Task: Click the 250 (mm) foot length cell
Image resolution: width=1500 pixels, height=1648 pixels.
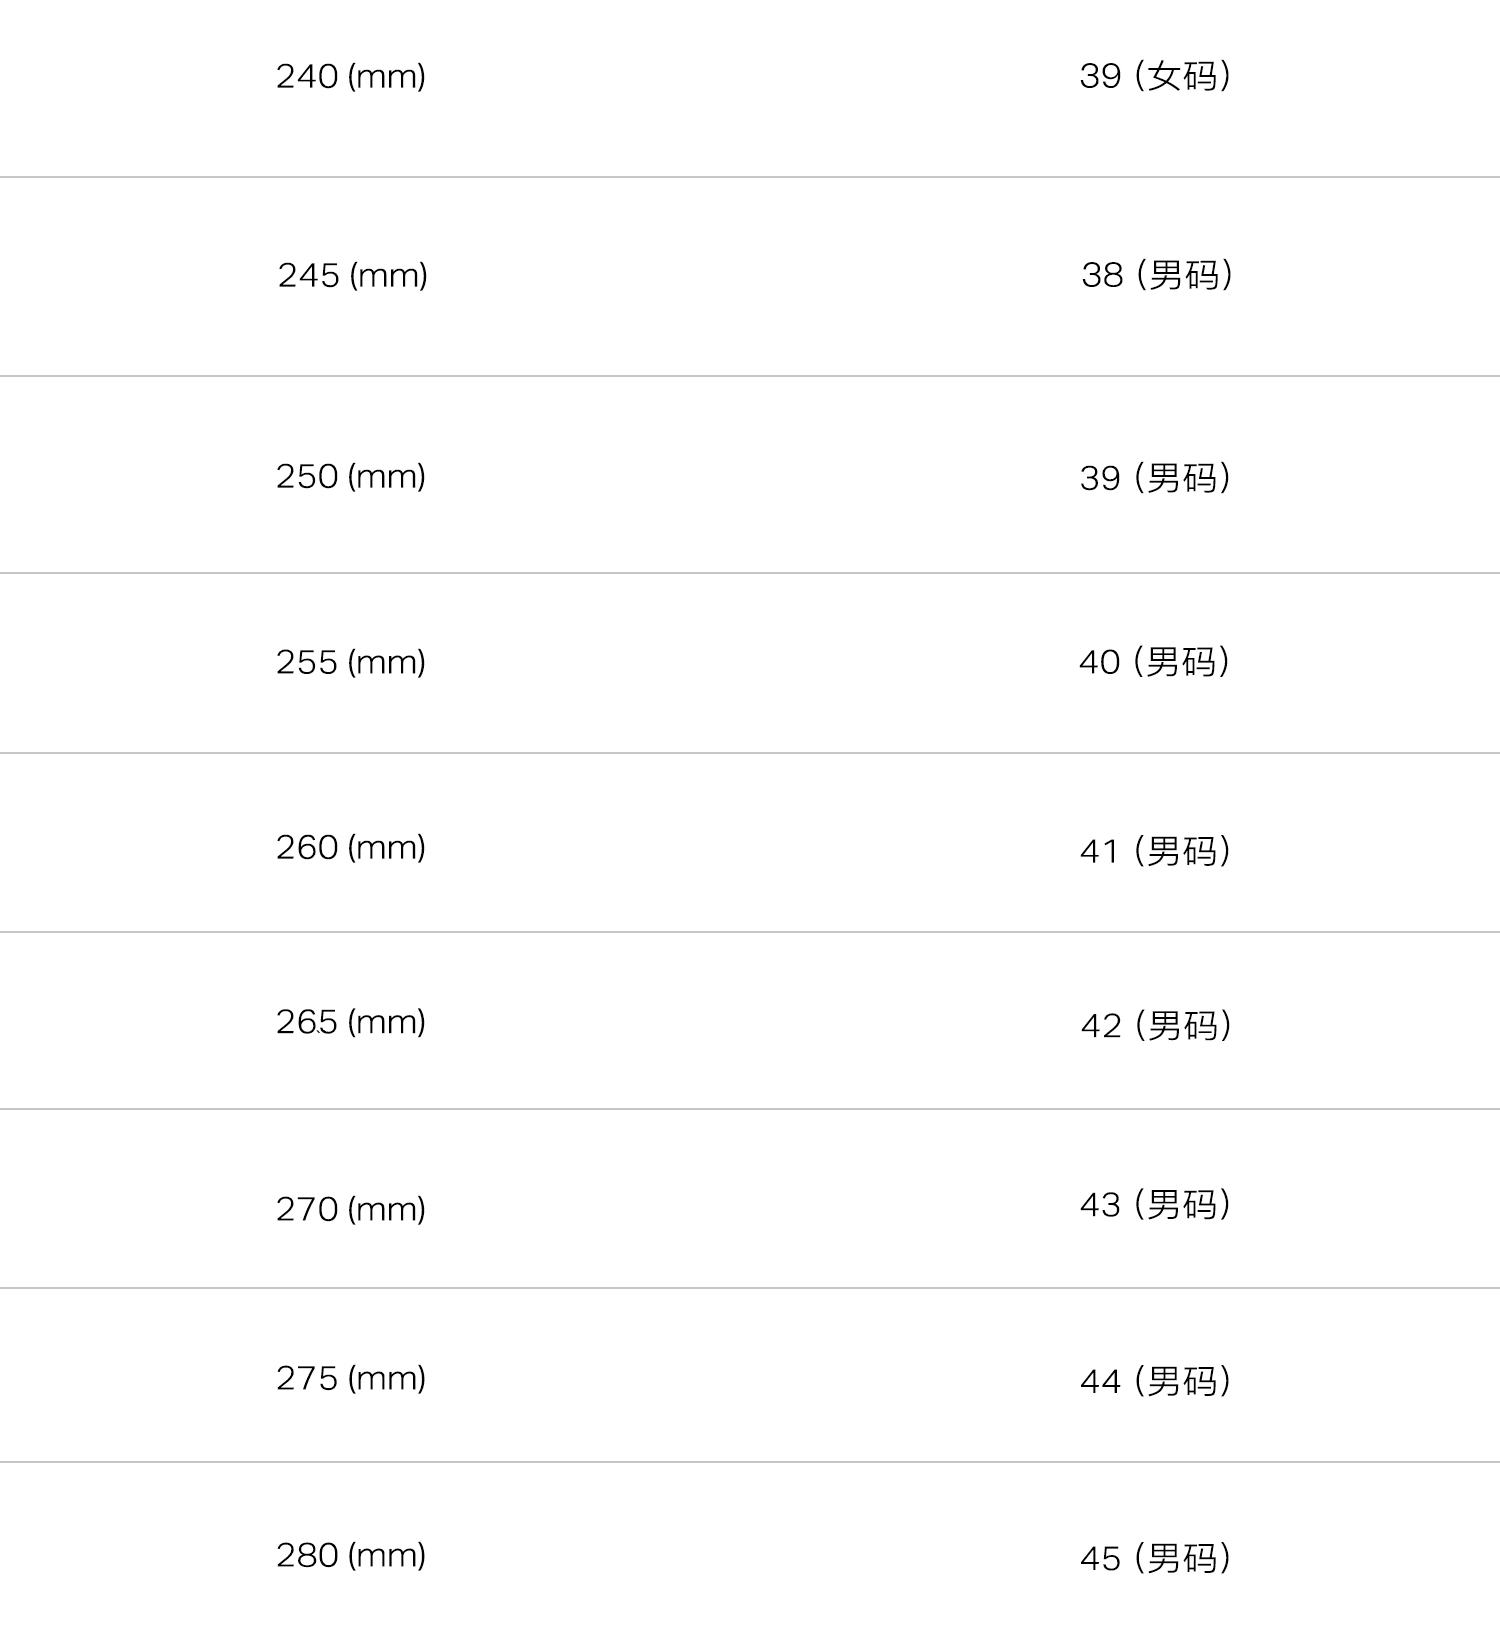Action: [x=351, y=476]
